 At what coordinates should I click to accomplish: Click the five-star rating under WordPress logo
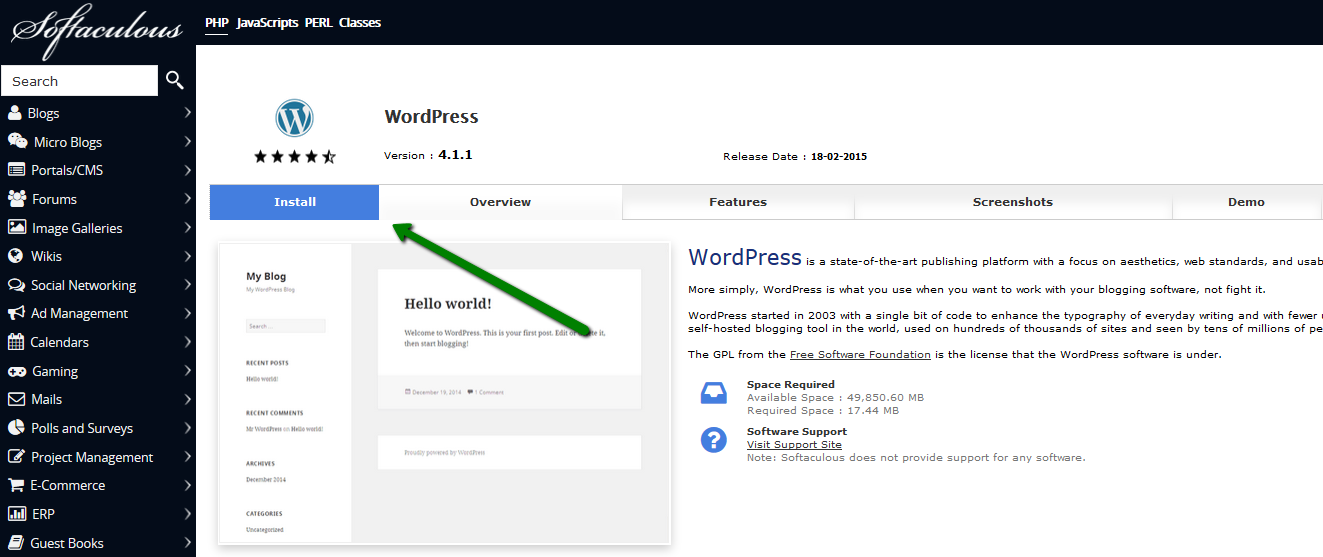click(x=294, y=157)
